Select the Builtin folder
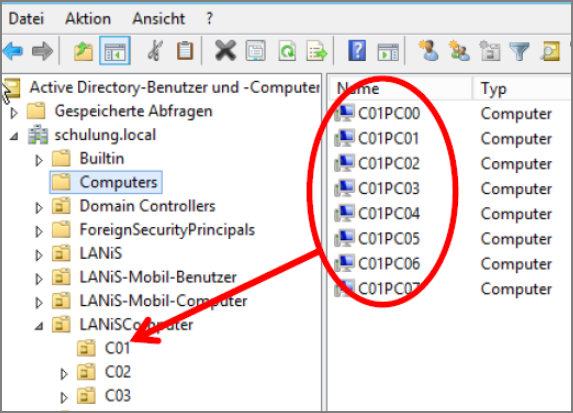 tap(102, 159)
